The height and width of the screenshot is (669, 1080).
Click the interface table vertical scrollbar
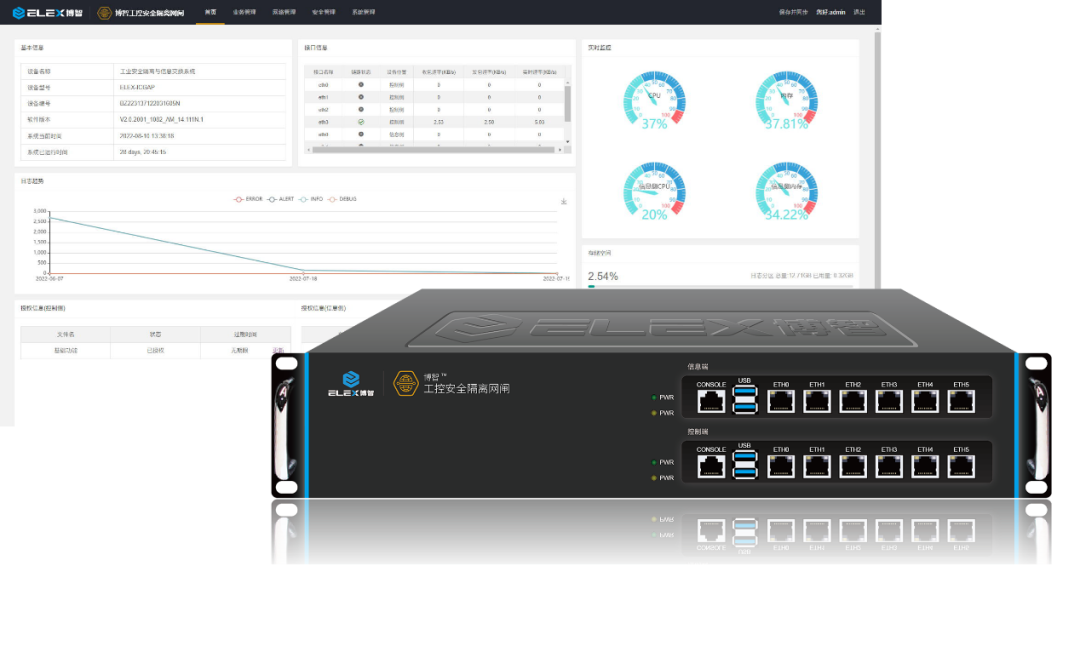coord(568,105)
